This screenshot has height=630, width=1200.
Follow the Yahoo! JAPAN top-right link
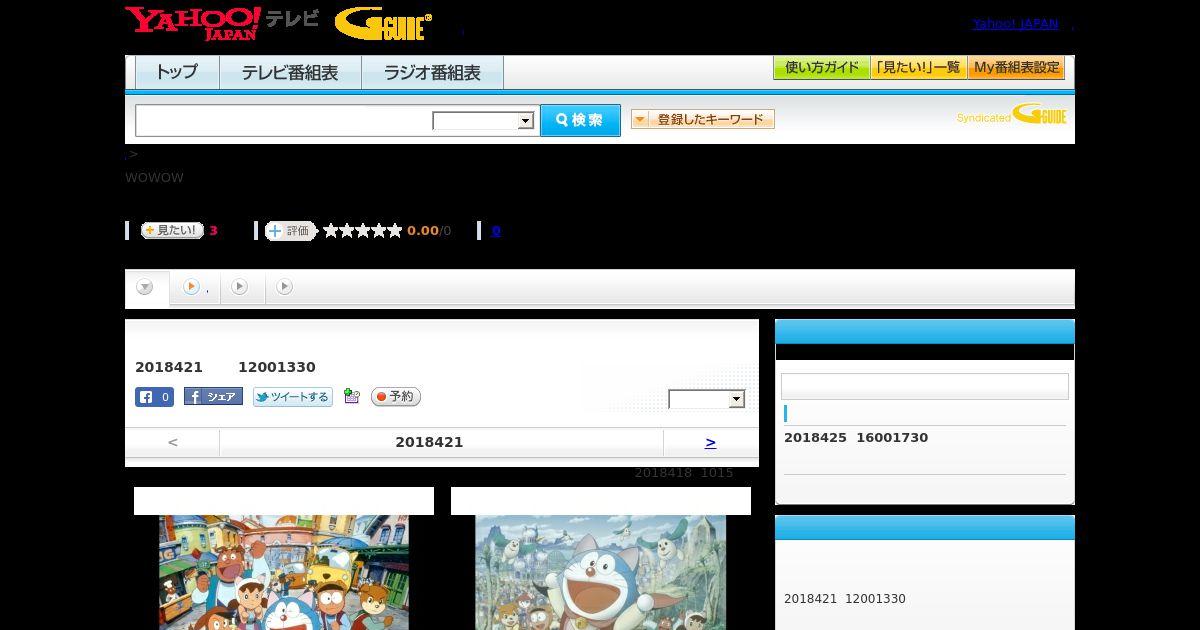click(1015, 23)
